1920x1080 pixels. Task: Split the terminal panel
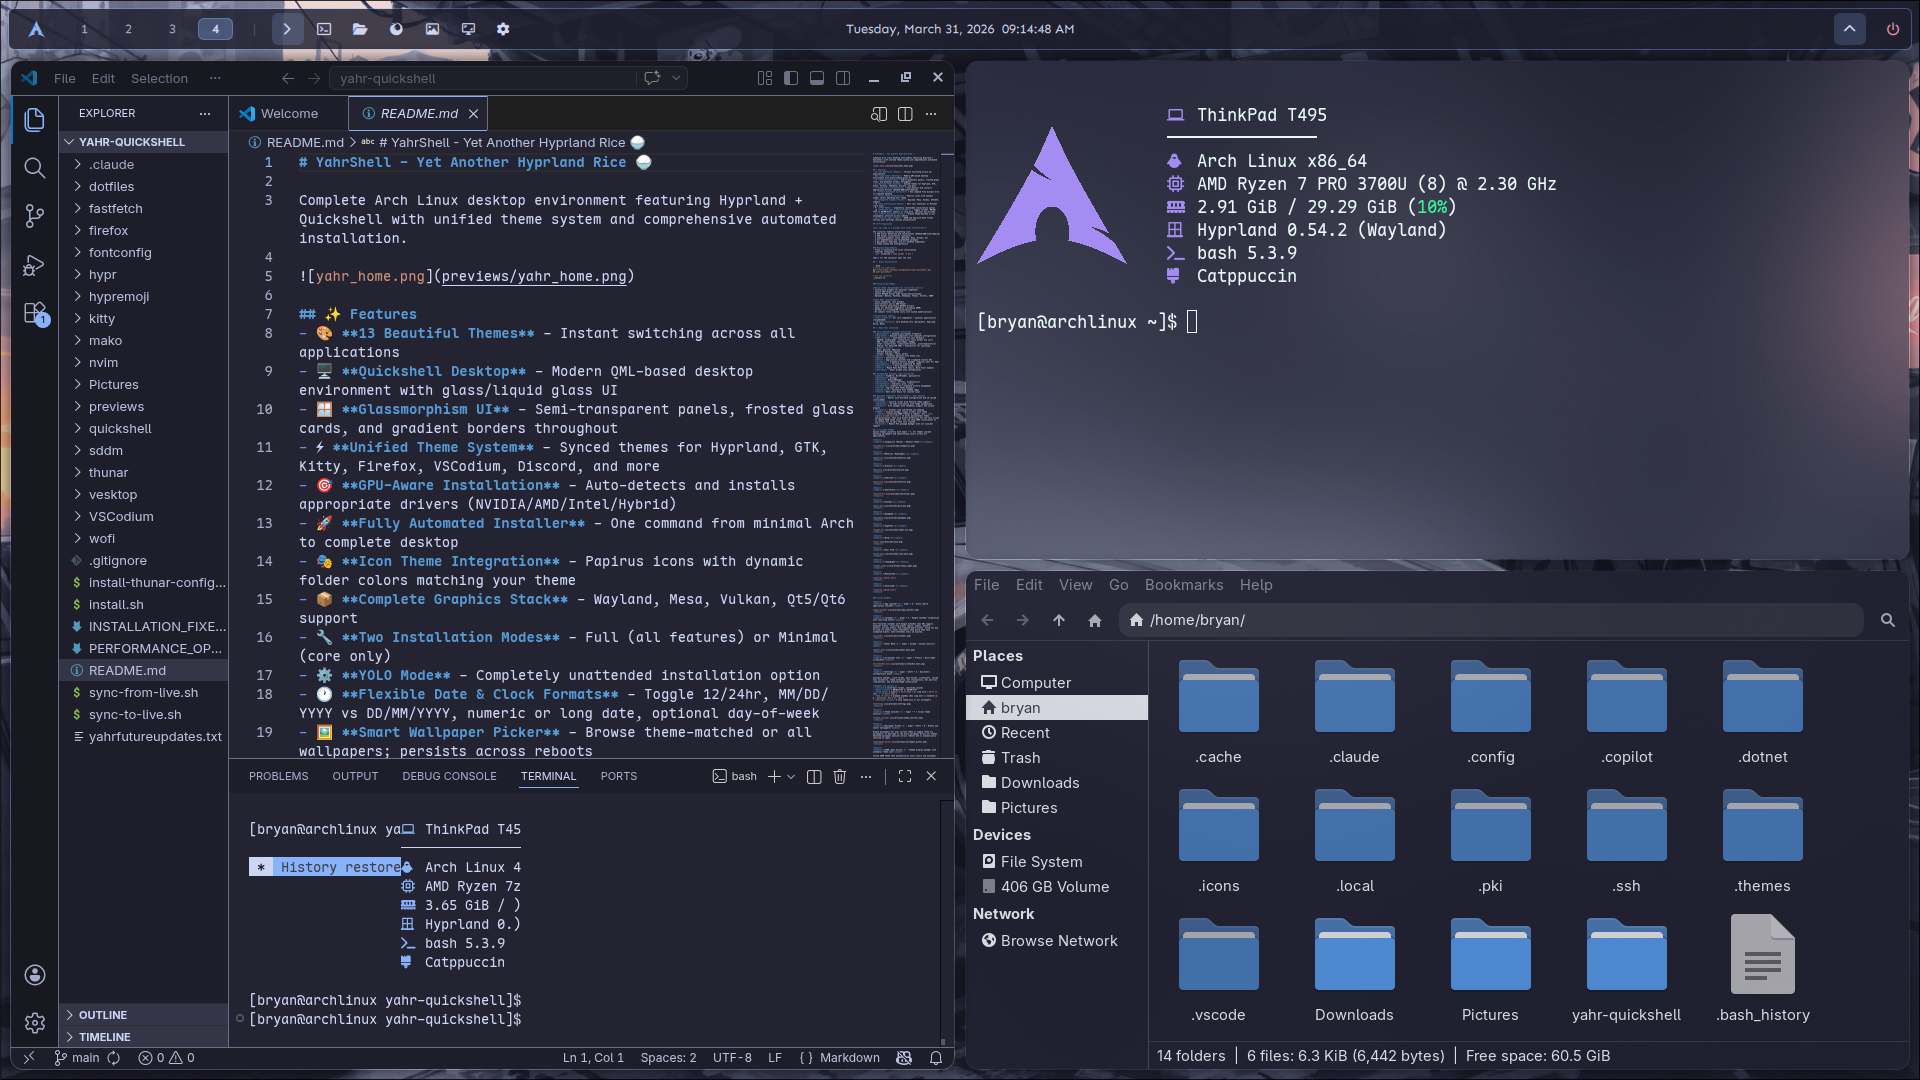pyautogui.click(x=814, y=776)
